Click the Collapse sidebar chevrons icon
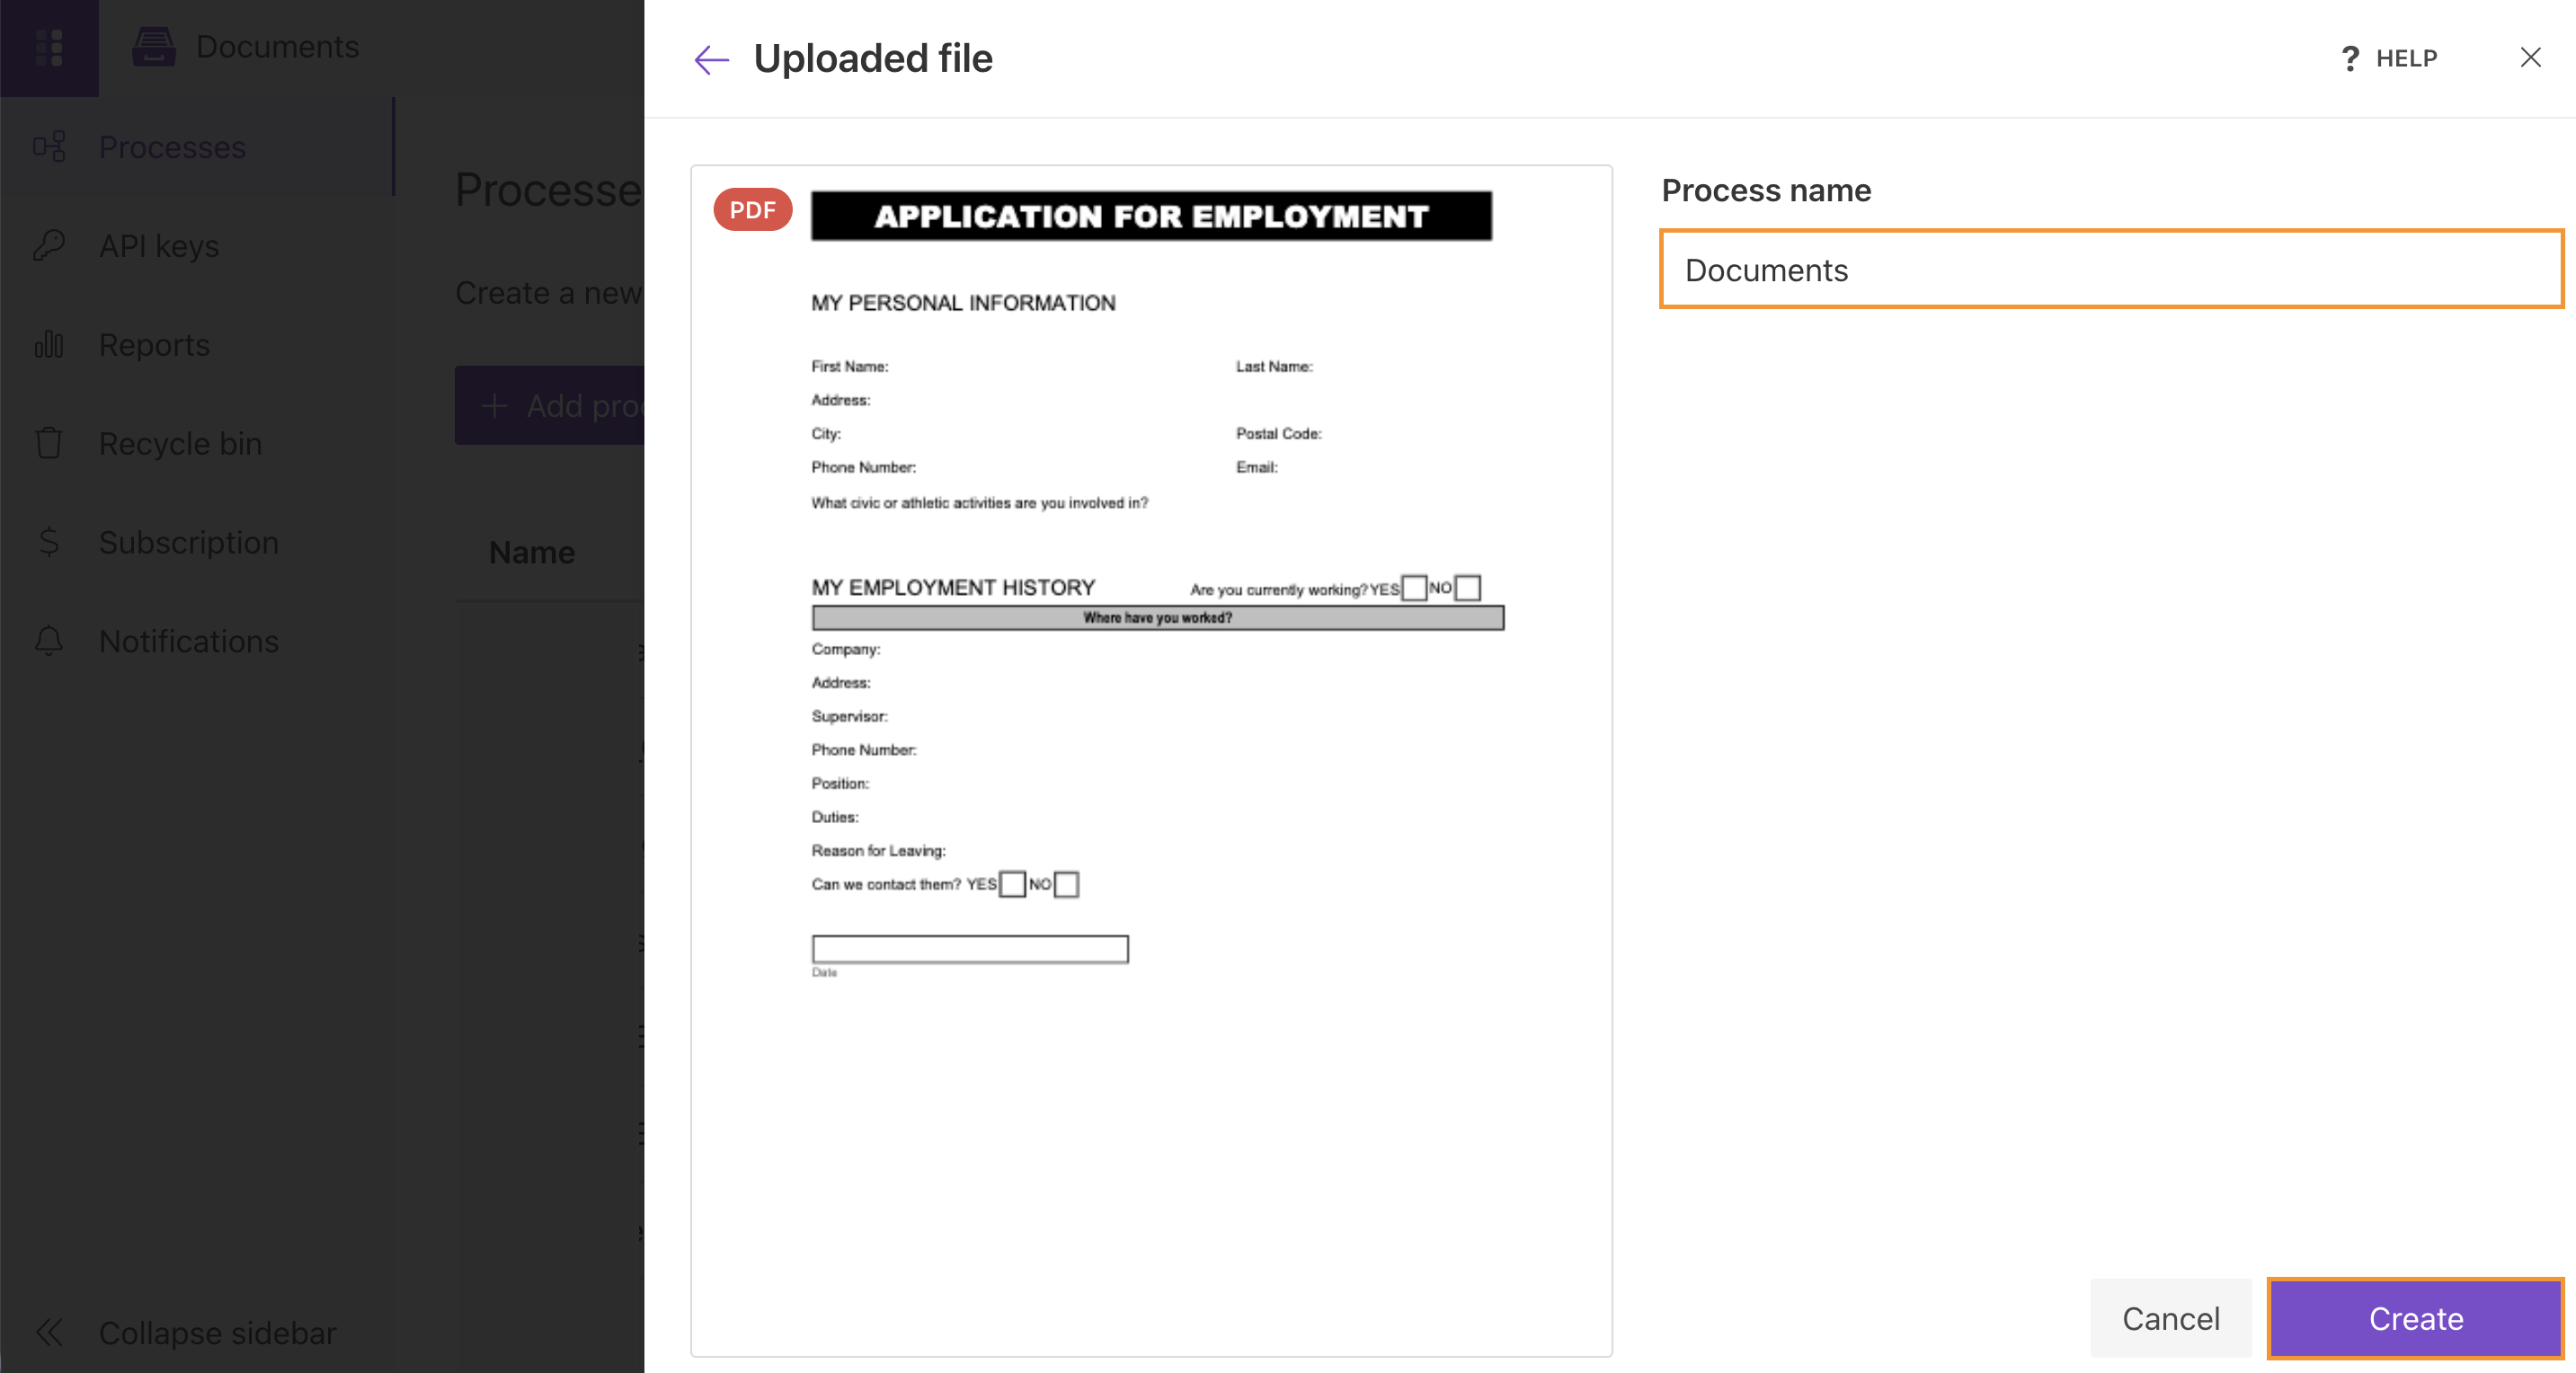This screenshot has width=2576, height=1373. (49, 1333)
